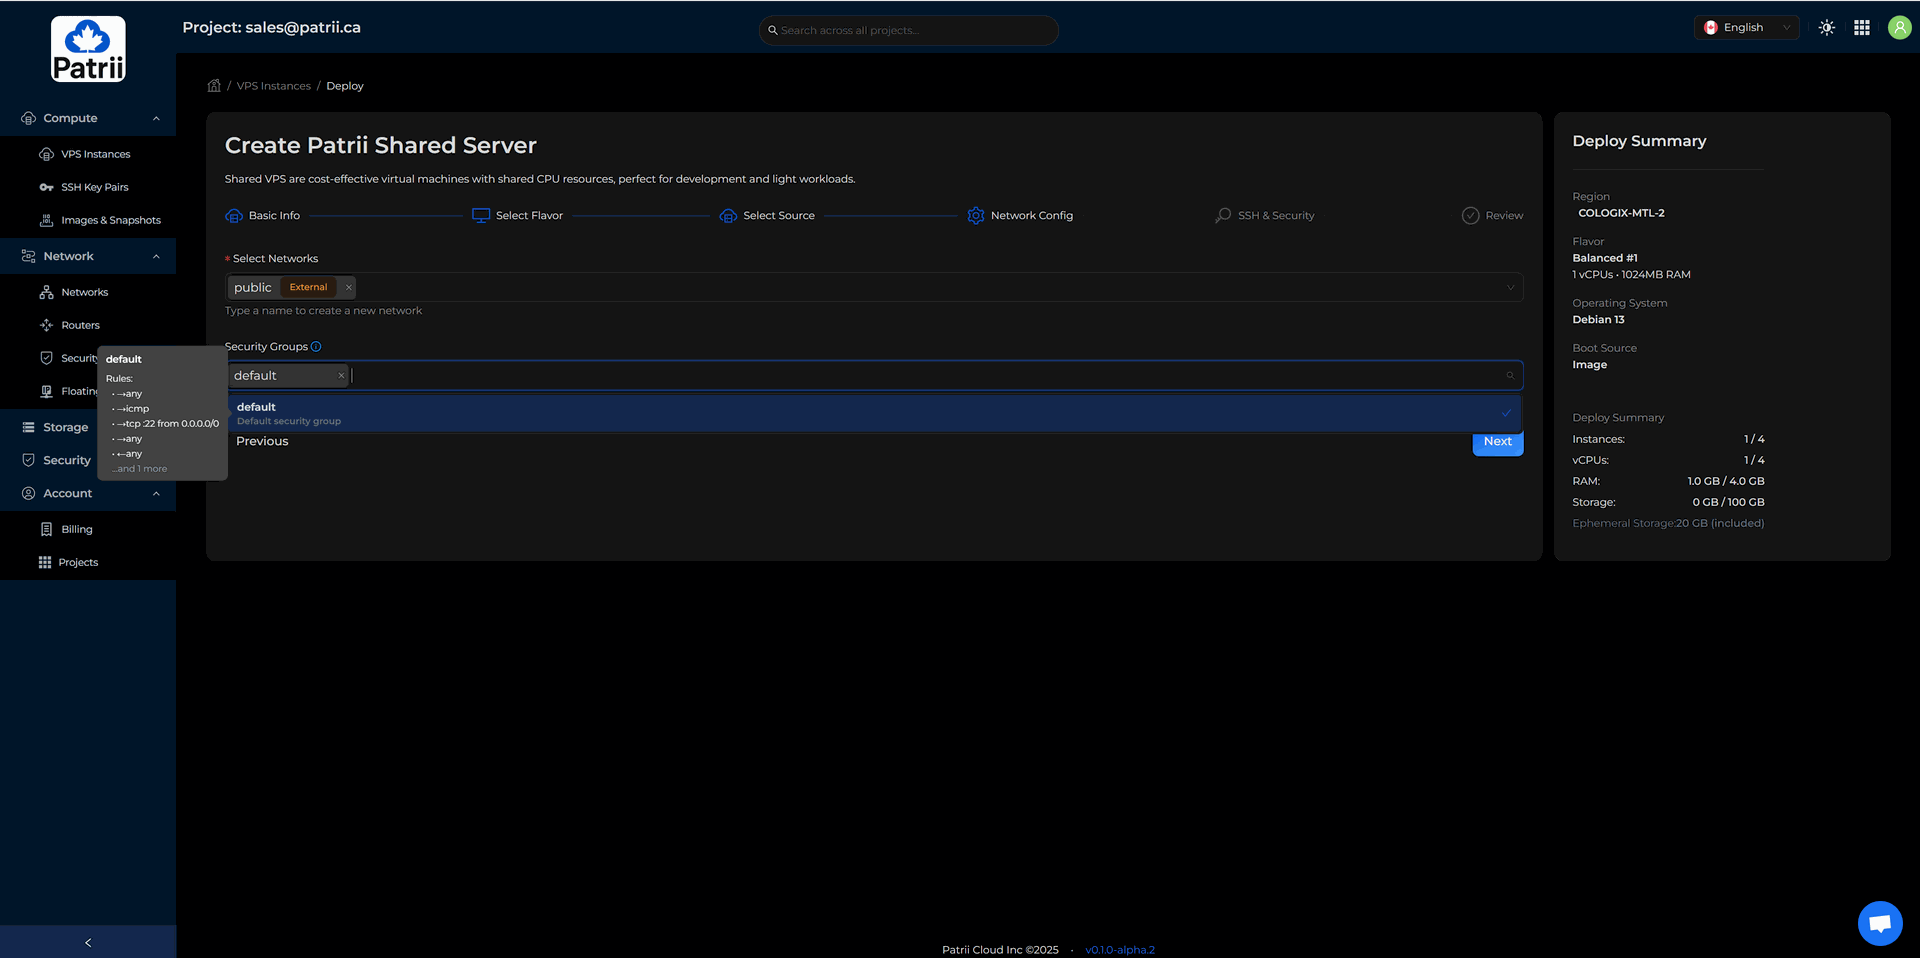Remove the default security group tag
The height and width of the screenshot is (958, 1920).
tap(341, 376)
